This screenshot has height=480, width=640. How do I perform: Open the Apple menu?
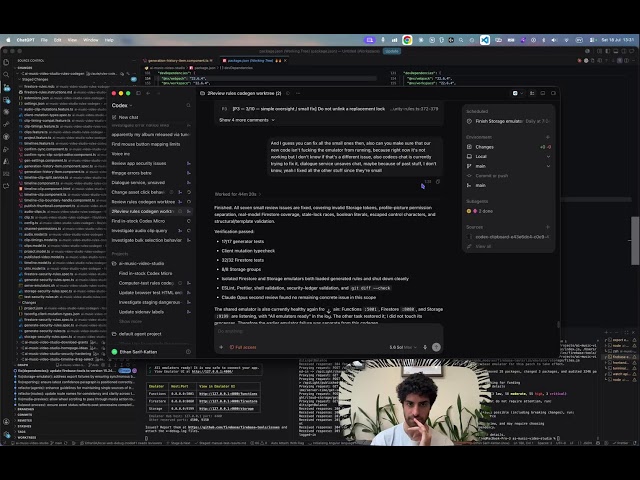coord(8,40)
